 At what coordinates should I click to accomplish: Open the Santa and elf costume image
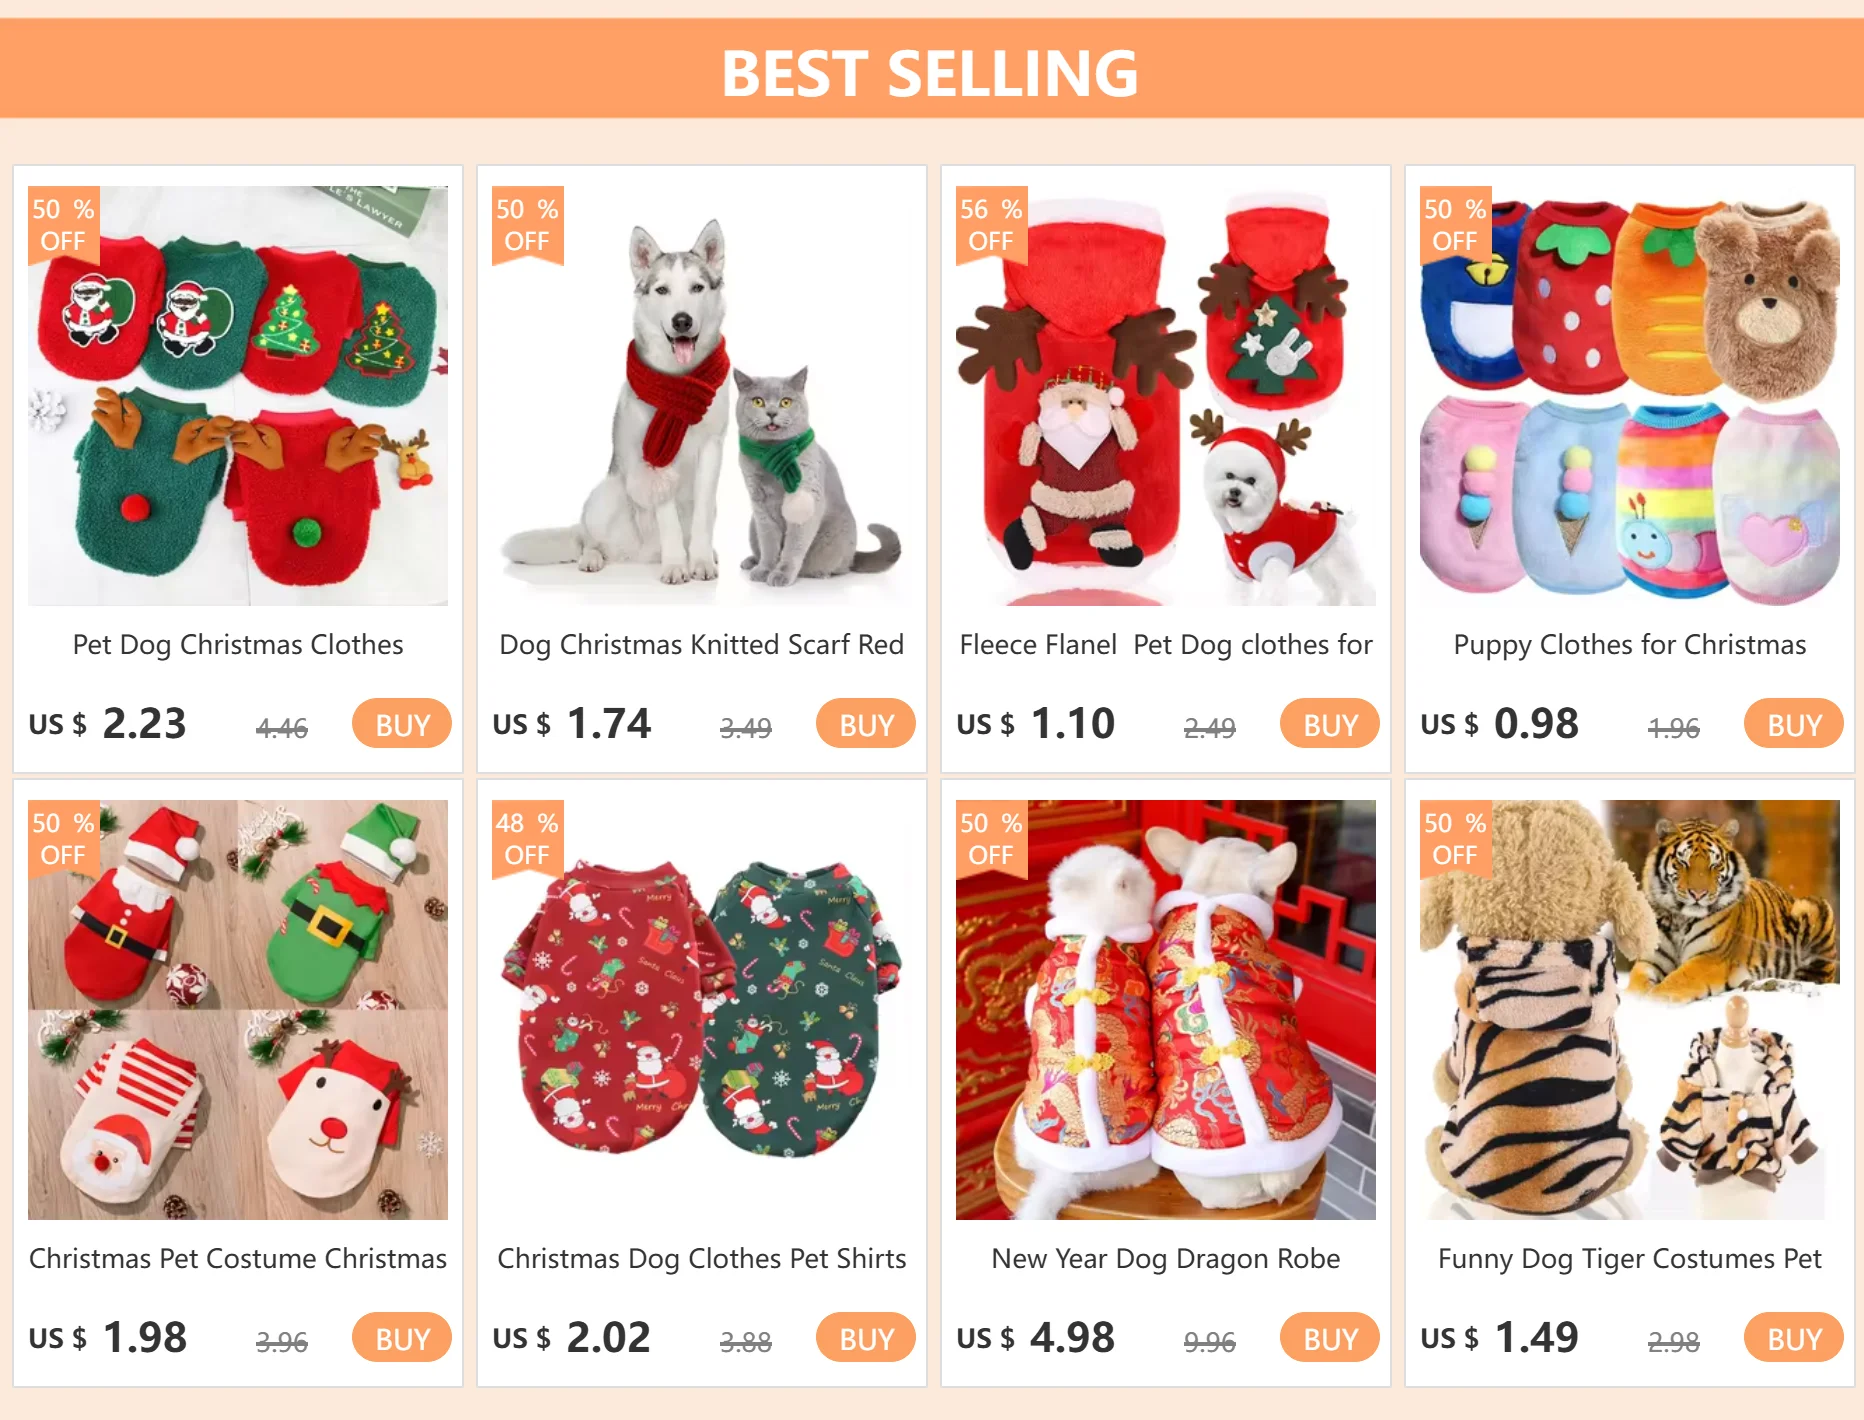[238, 1010]
